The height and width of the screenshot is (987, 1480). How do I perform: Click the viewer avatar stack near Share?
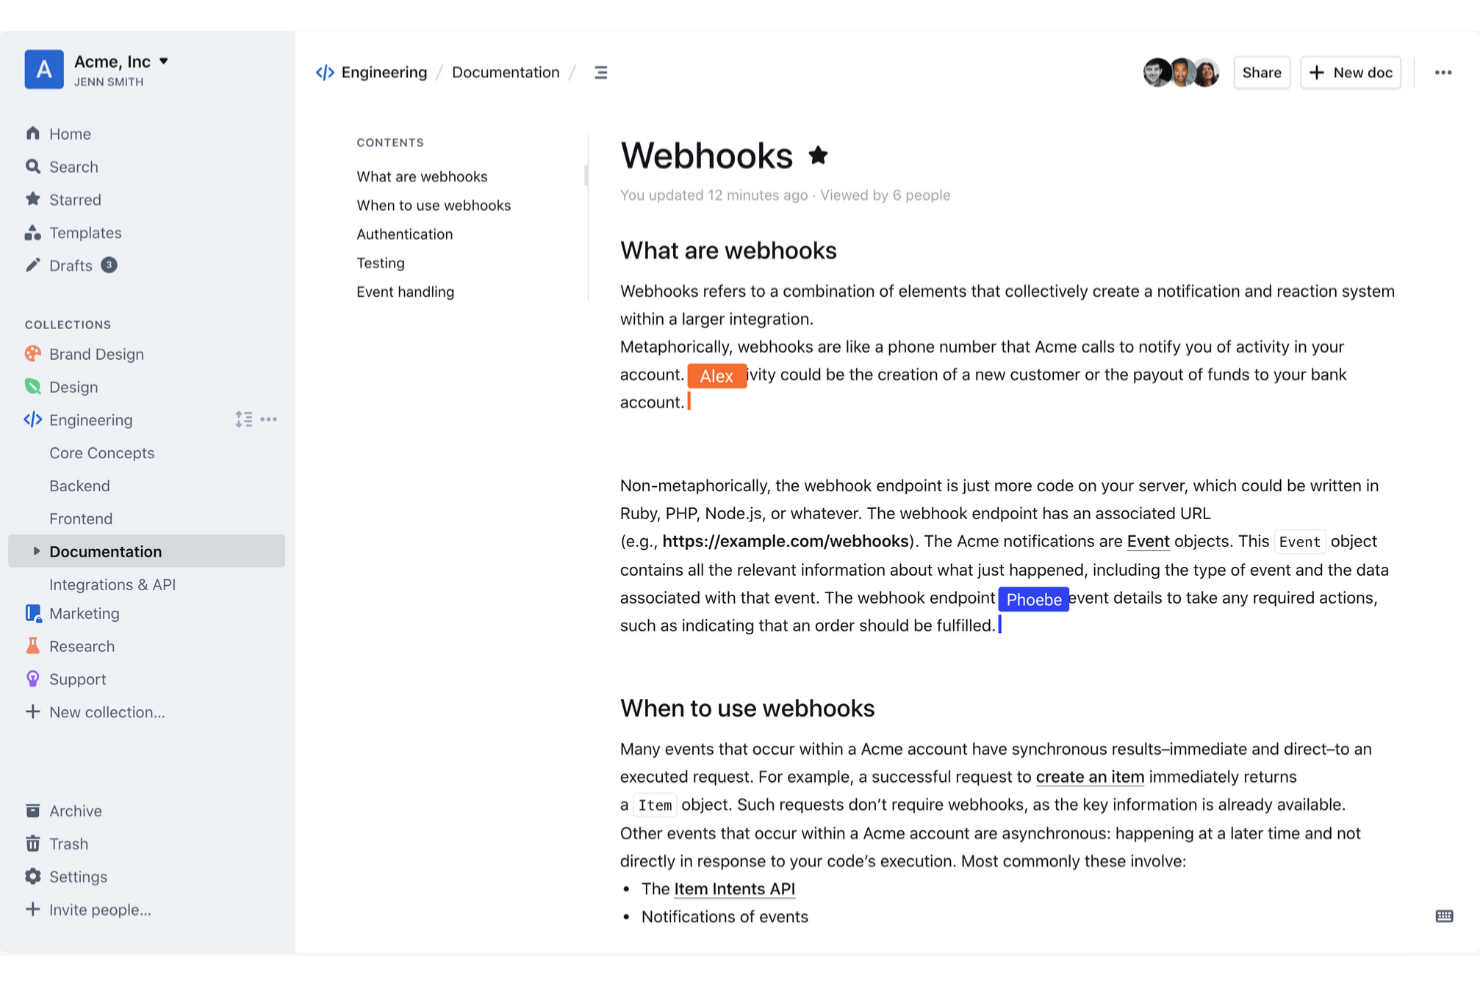click(x=1181, y=72)
